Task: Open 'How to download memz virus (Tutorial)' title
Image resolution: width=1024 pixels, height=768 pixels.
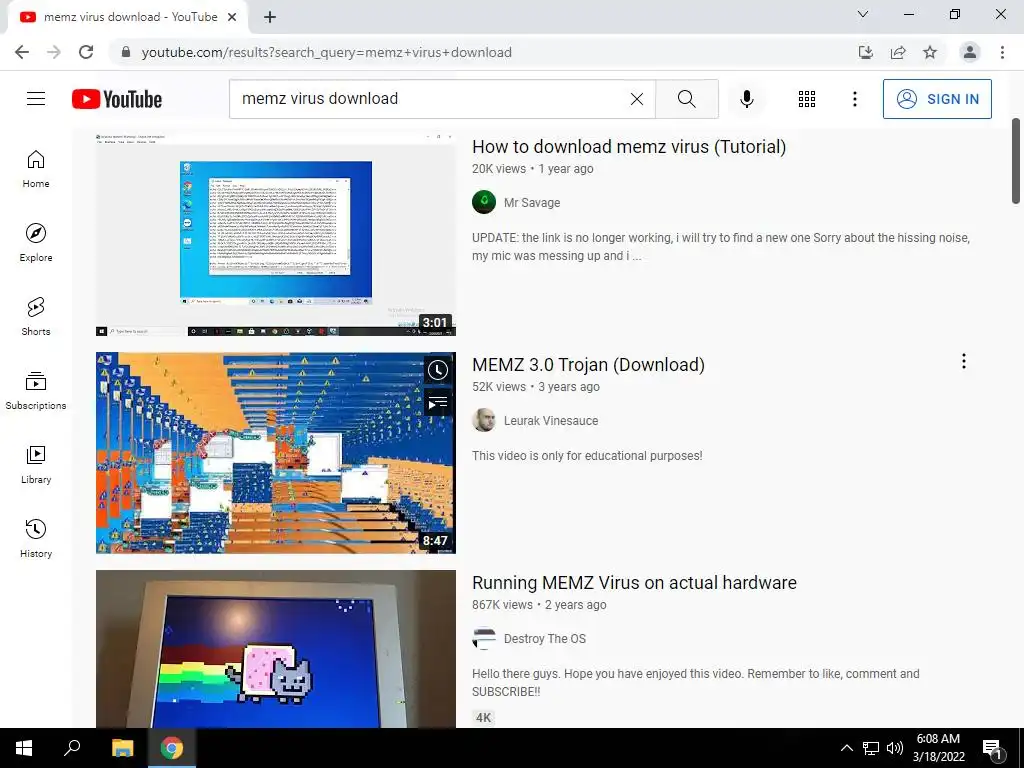Action: pyautogui.click(x=629, y=147)
